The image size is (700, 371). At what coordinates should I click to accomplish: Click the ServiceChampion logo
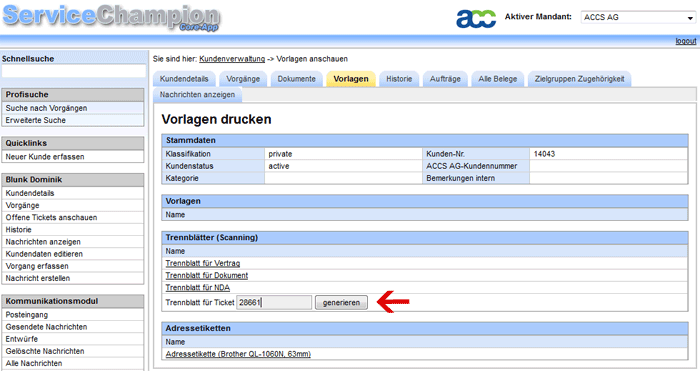(x=112, y=17)
